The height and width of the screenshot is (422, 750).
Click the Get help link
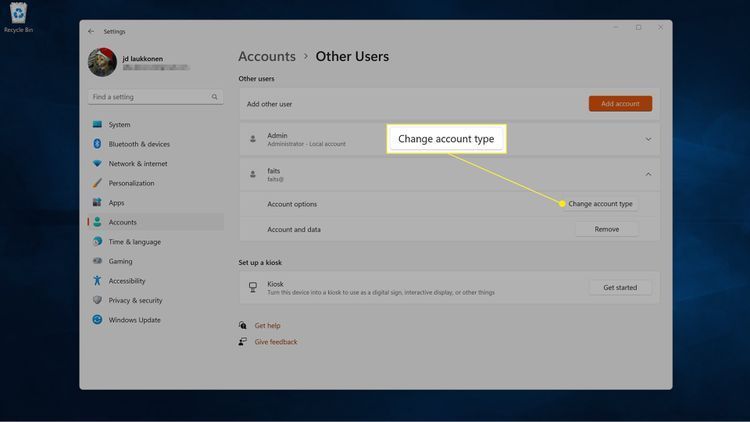click(267, 326)
